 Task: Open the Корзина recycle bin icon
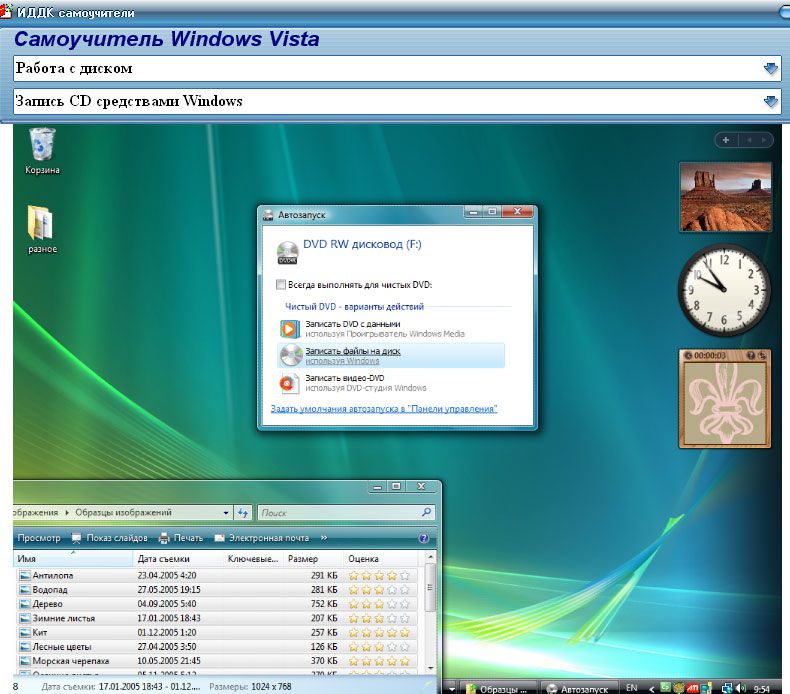click(x=42, y=146)
